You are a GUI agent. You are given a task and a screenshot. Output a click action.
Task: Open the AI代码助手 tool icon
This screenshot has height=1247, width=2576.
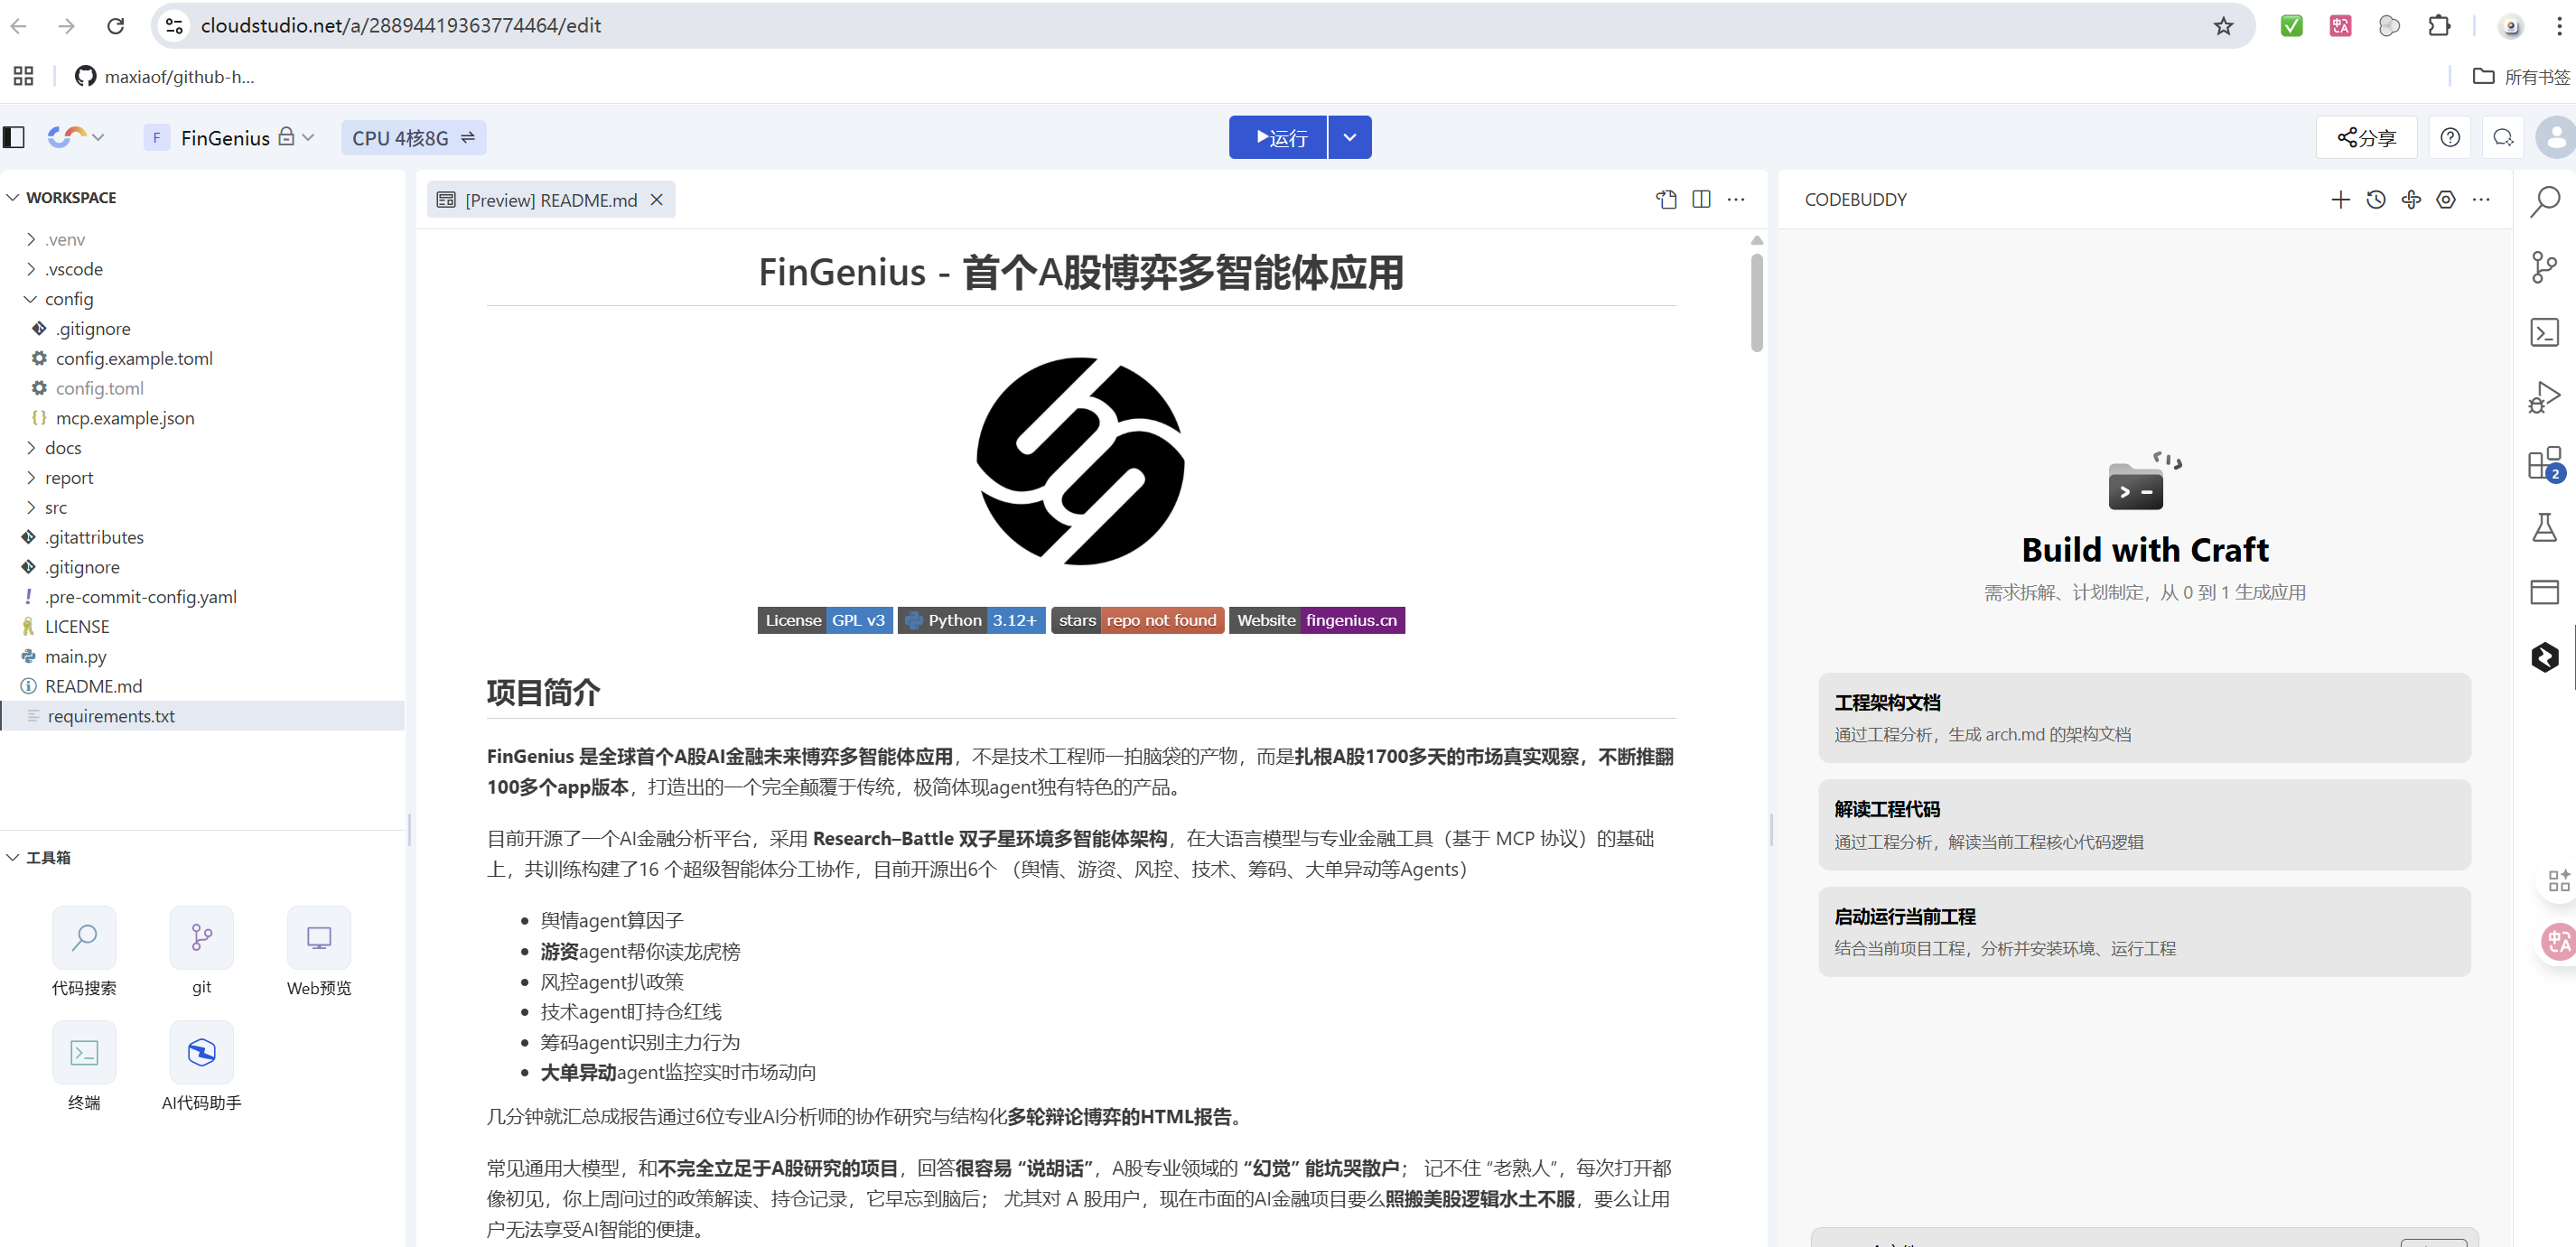click(x=202, y=1053)
